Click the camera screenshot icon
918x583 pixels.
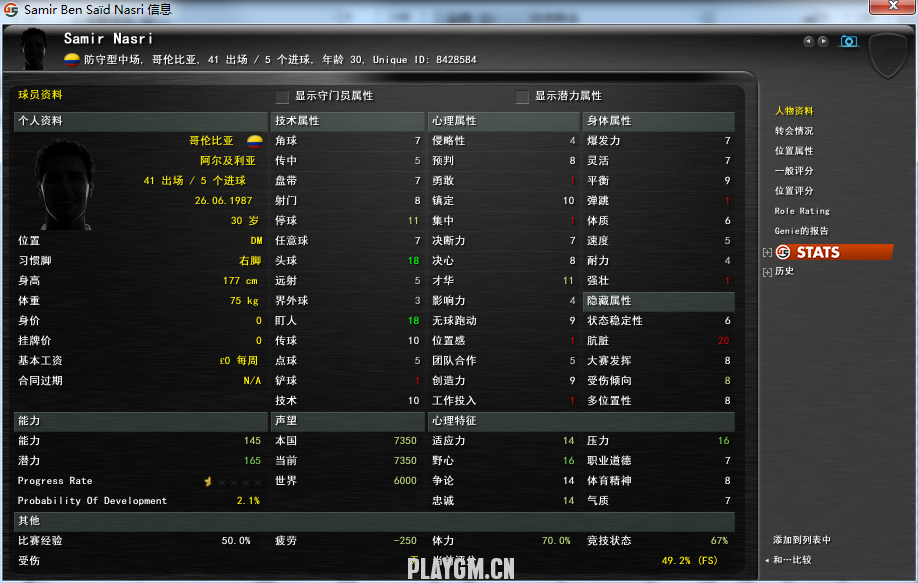coord(848,41)
